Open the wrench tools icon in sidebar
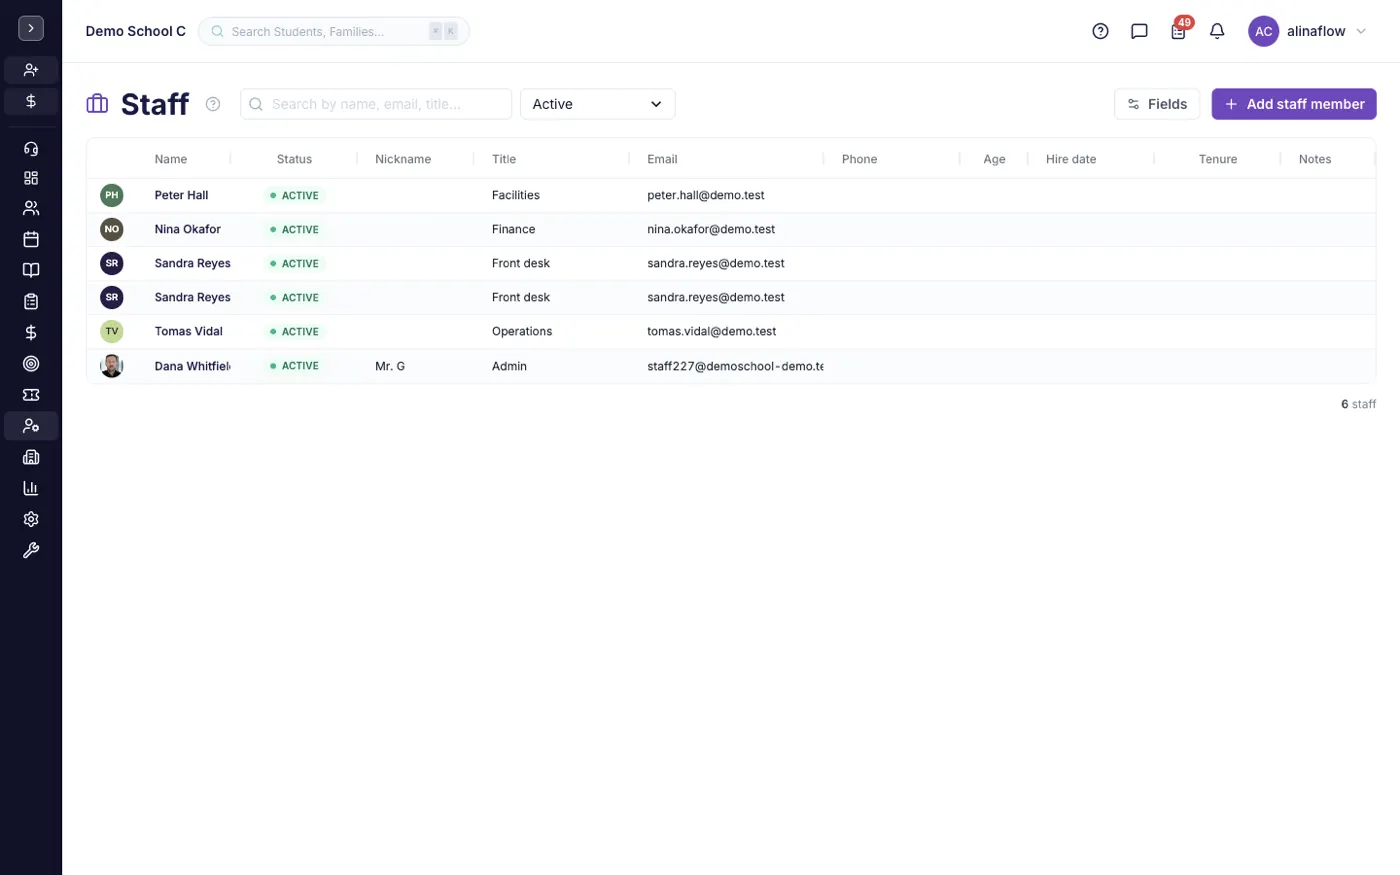The image size is (1400, 875). [31, 550]
